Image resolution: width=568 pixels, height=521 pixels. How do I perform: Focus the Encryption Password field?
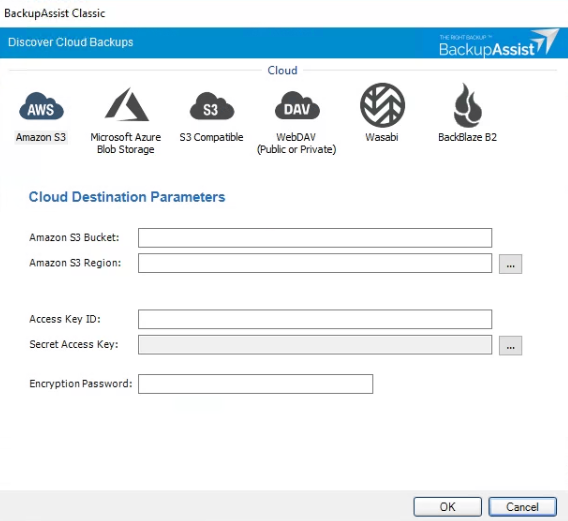click(255, 384)
